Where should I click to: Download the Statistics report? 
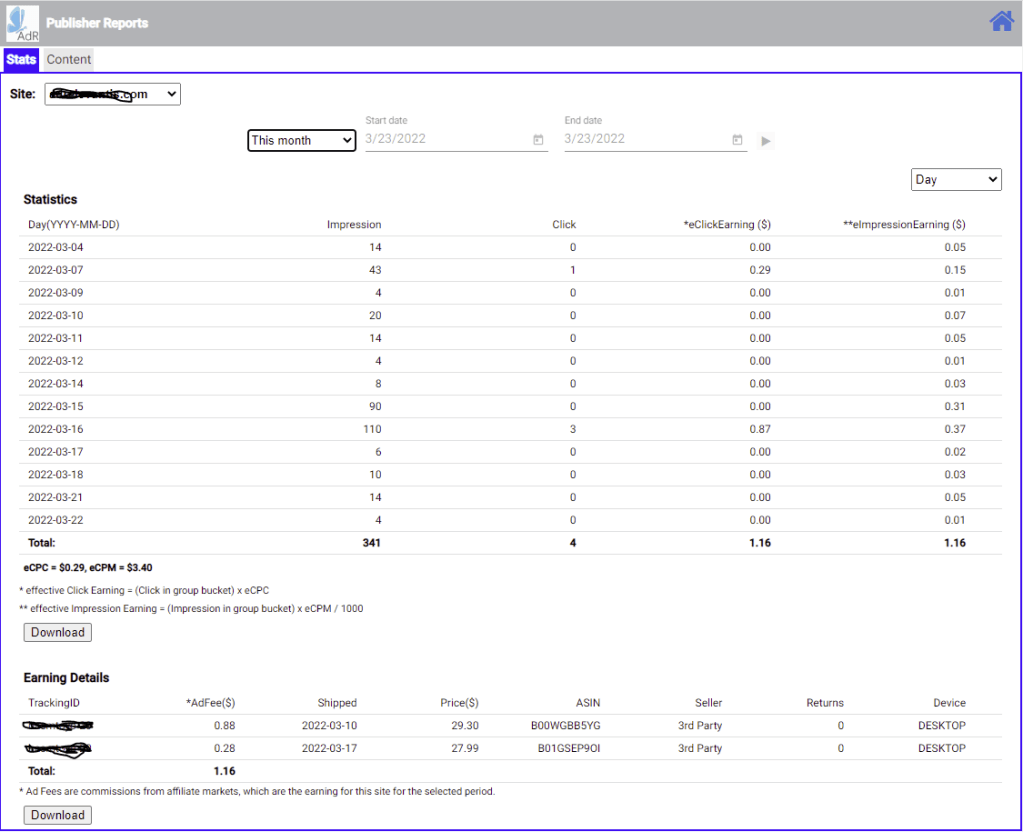point(58,632)
